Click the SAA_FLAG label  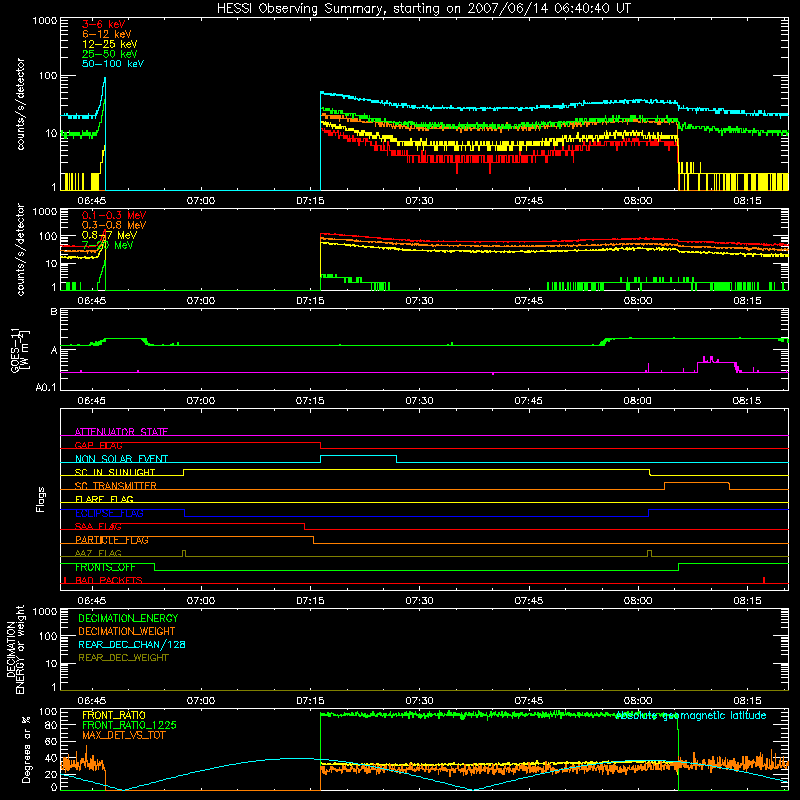click(98, 526)
